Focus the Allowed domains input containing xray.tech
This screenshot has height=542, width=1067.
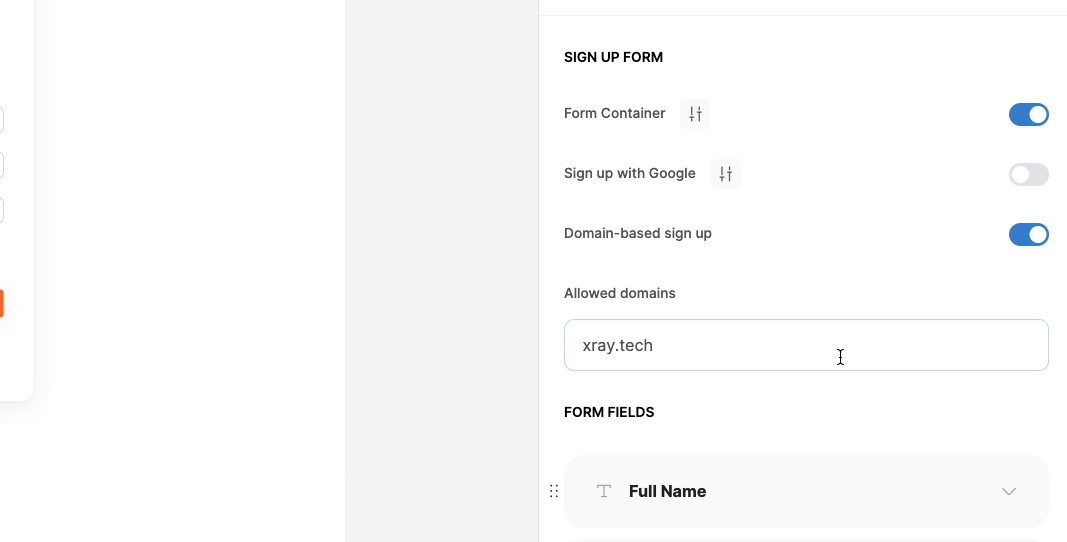pos(806,345)
